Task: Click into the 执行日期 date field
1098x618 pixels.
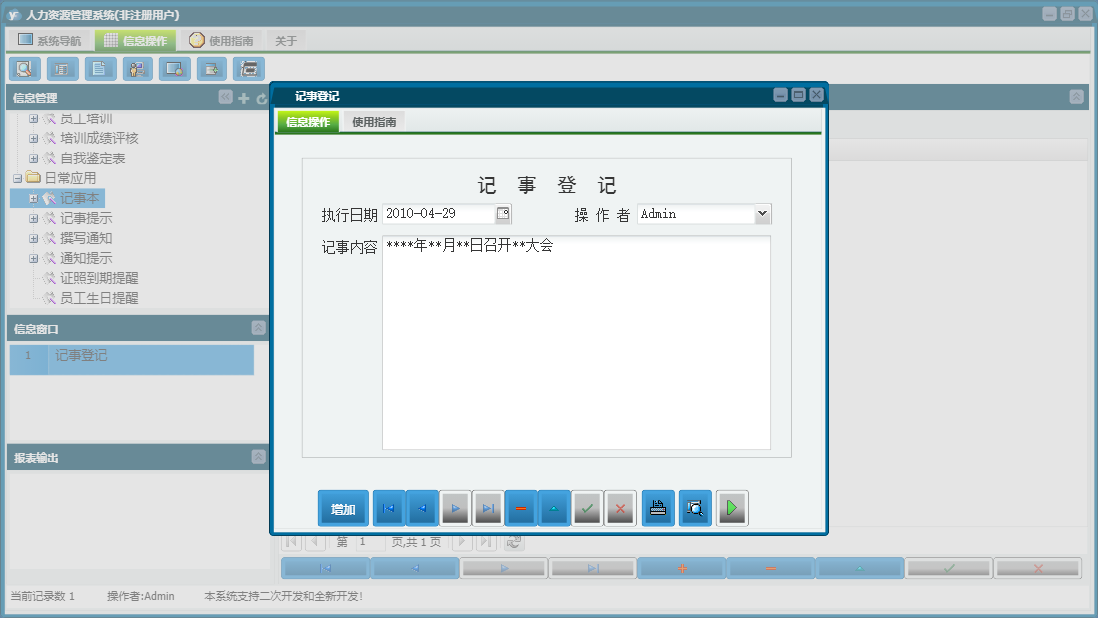Action: [439, 213]
